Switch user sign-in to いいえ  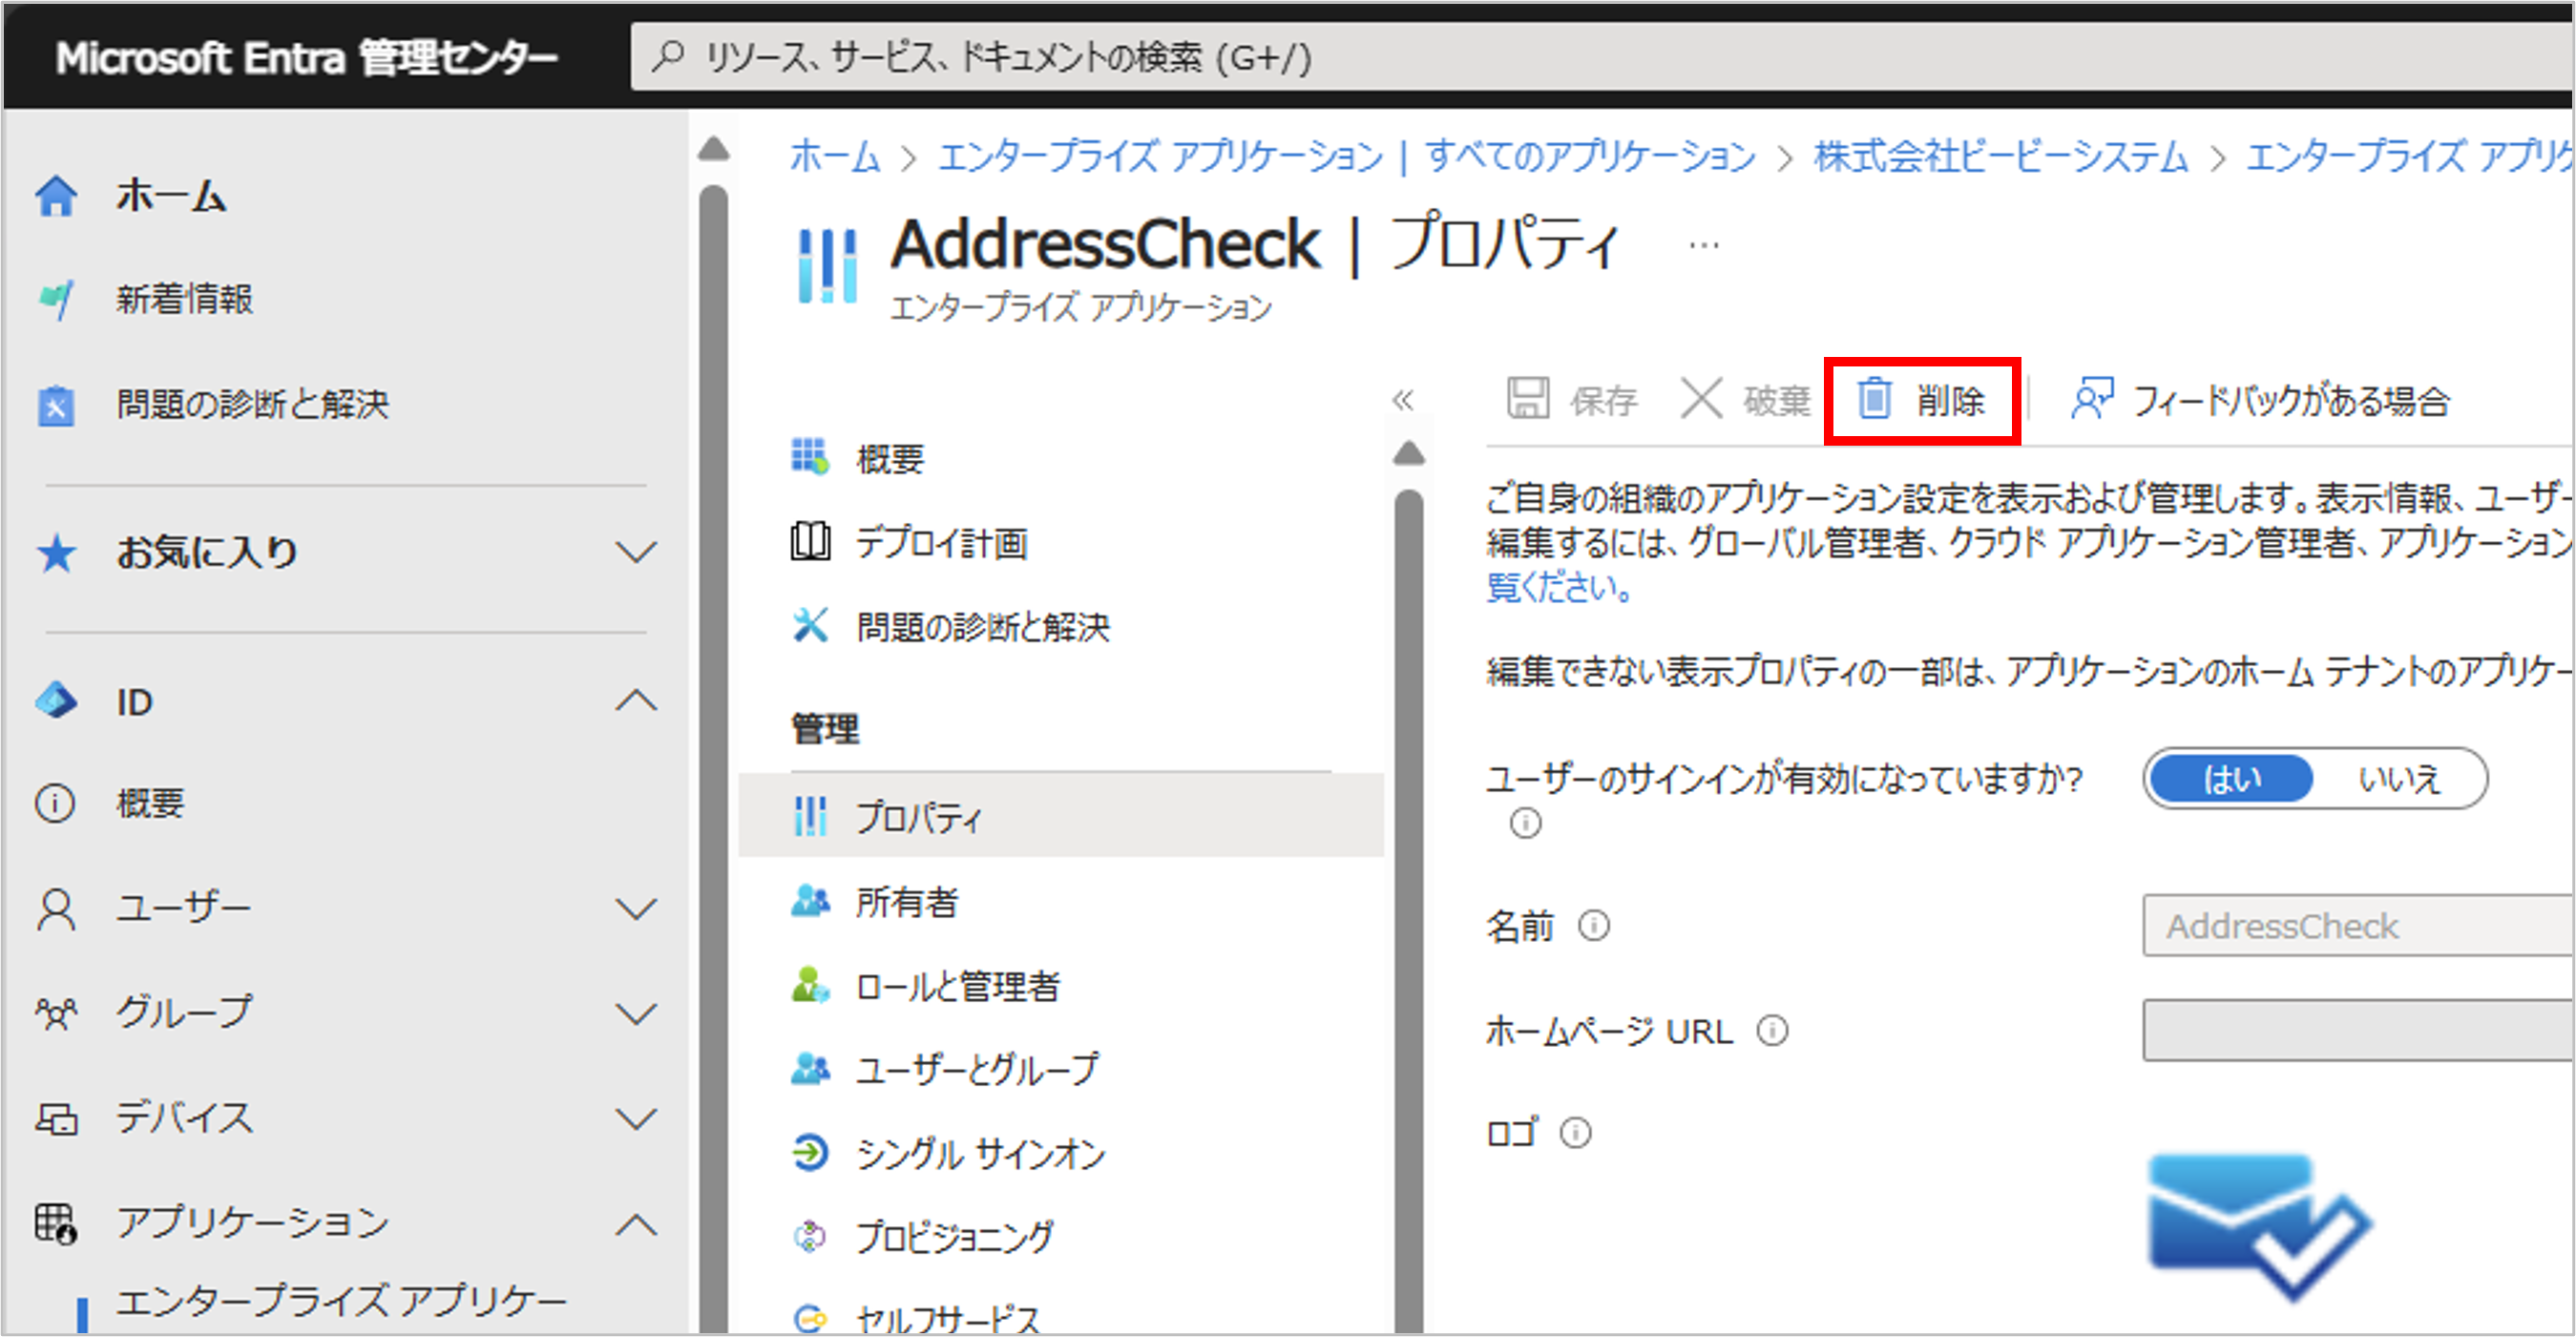pos(2399,778)
